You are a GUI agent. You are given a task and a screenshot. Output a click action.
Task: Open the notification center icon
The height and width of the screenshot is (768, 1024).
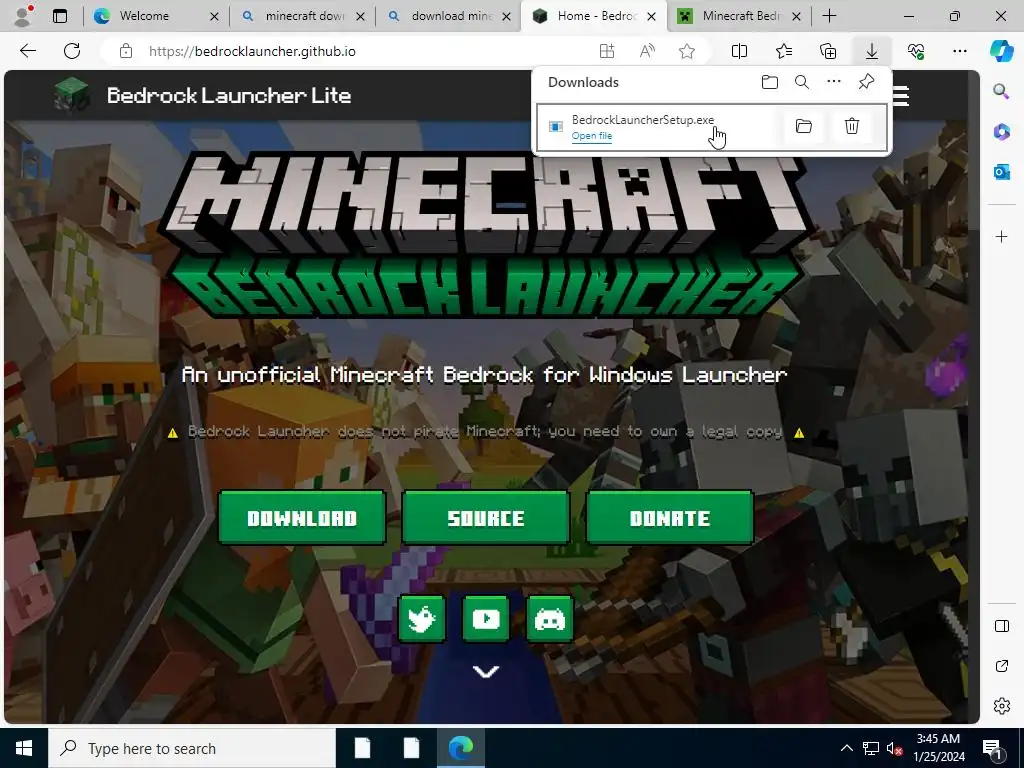coord(992,748)
